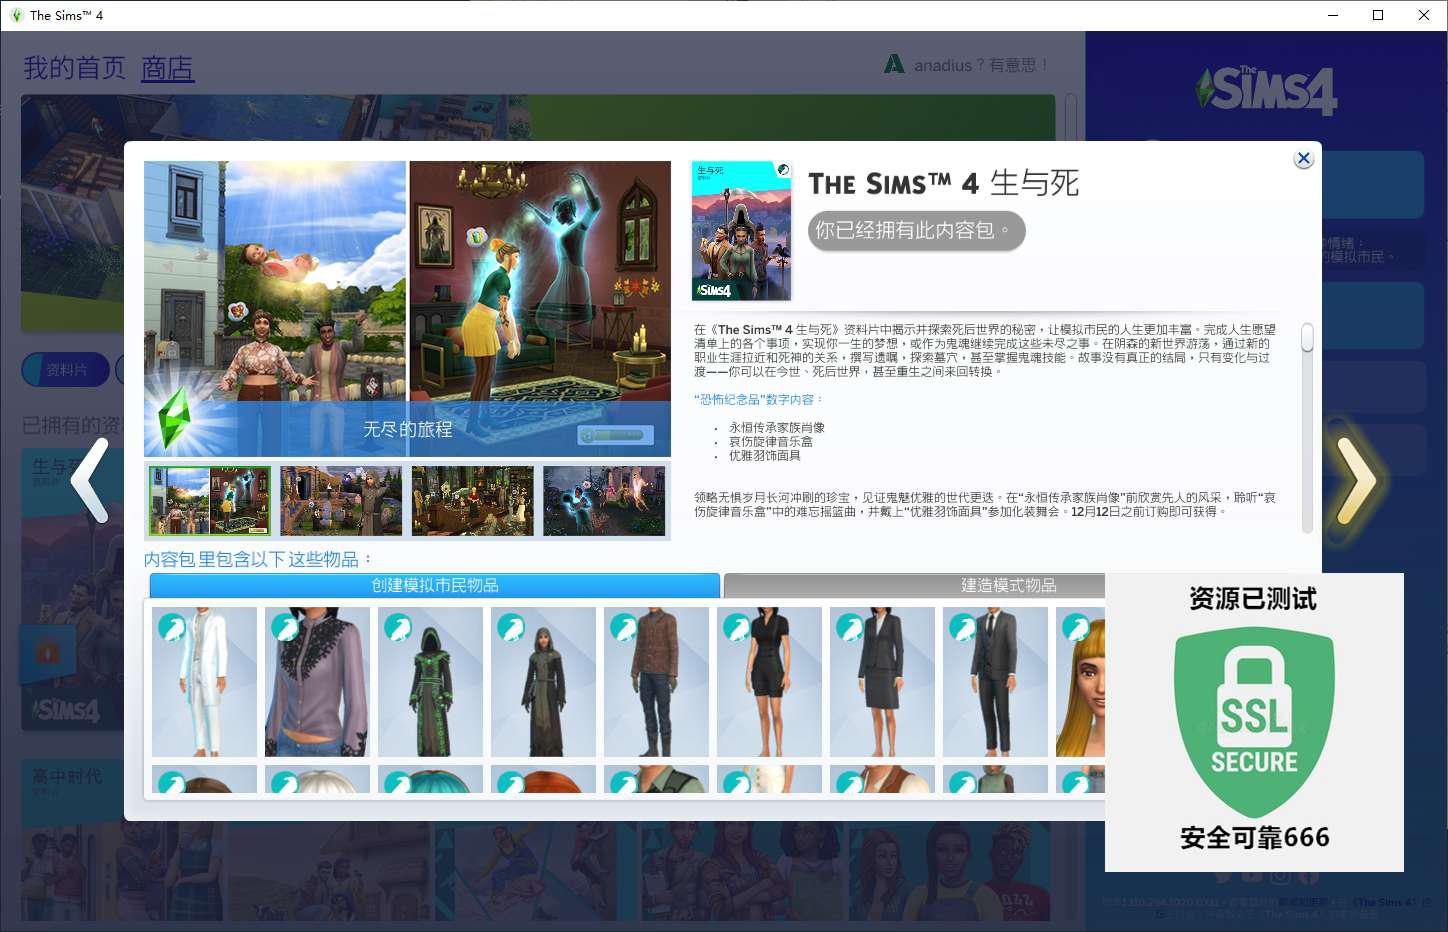The image size is (1448, 932).
Task: Click the green plumbob icon on the banner
Action: [175, 418]
